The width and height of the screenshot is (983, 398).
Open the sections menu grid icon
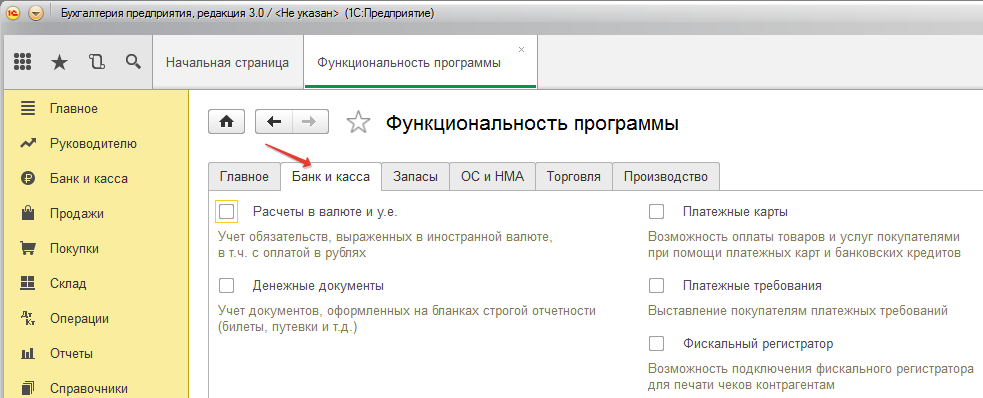coord(23,61)
